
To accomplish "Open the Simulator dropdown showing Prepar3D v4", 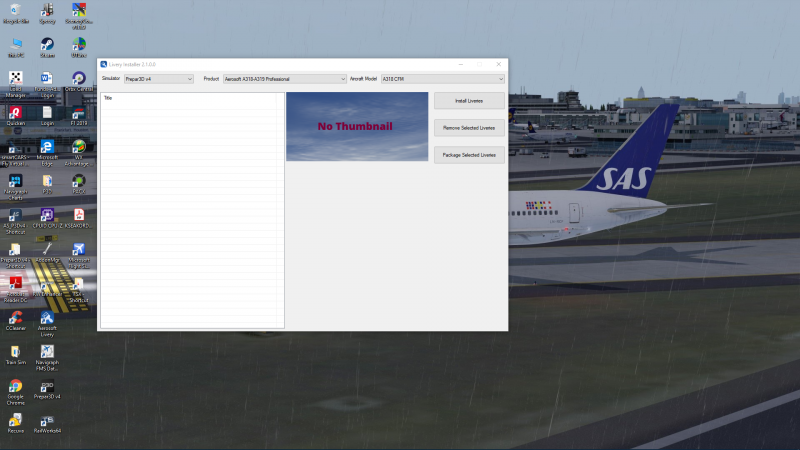I will [159, 79].
